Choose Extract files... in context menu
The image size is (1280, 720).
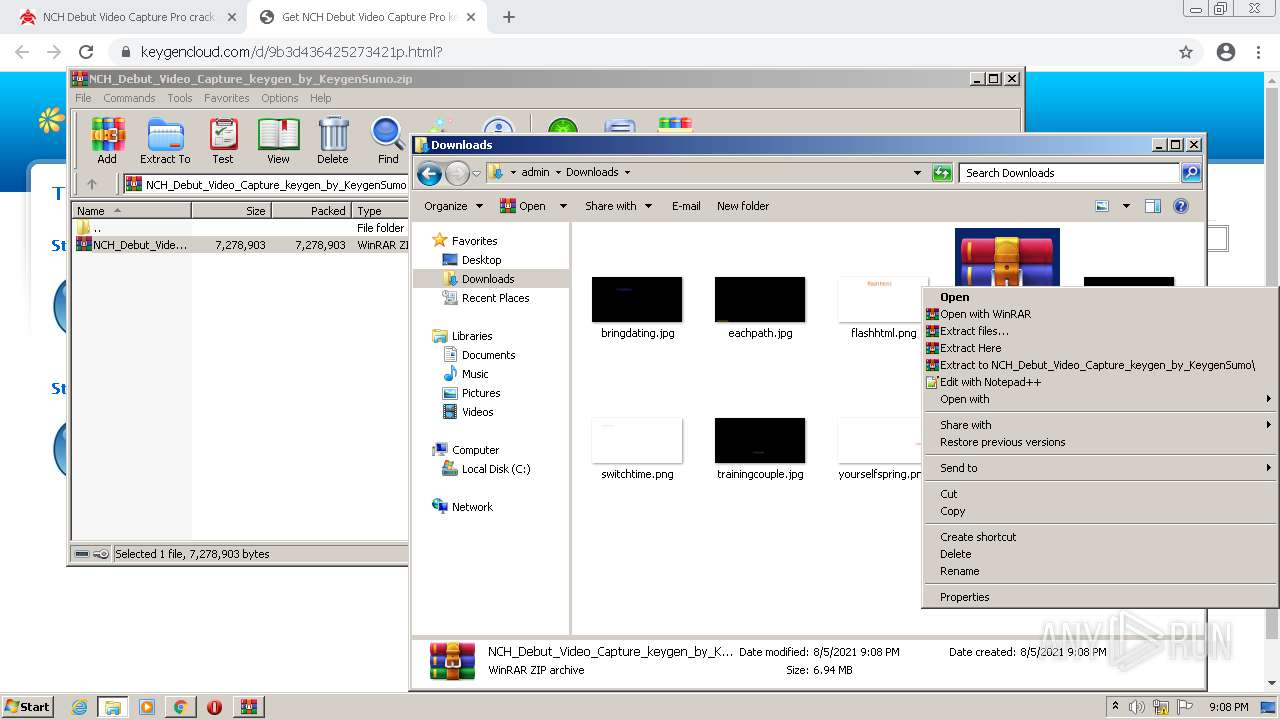click(1100, 331)
